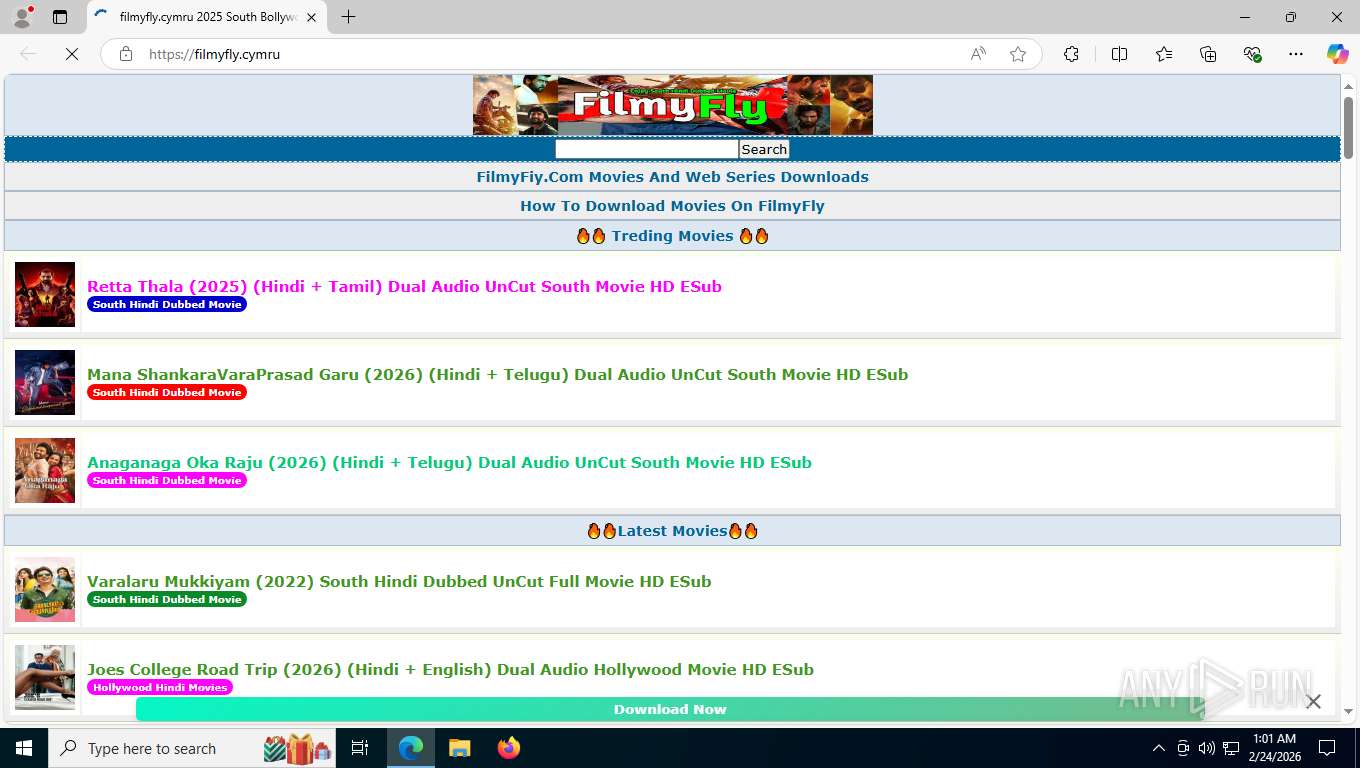Click the taskbar search box
This screenshot has height=768, width=1360.
193,748
